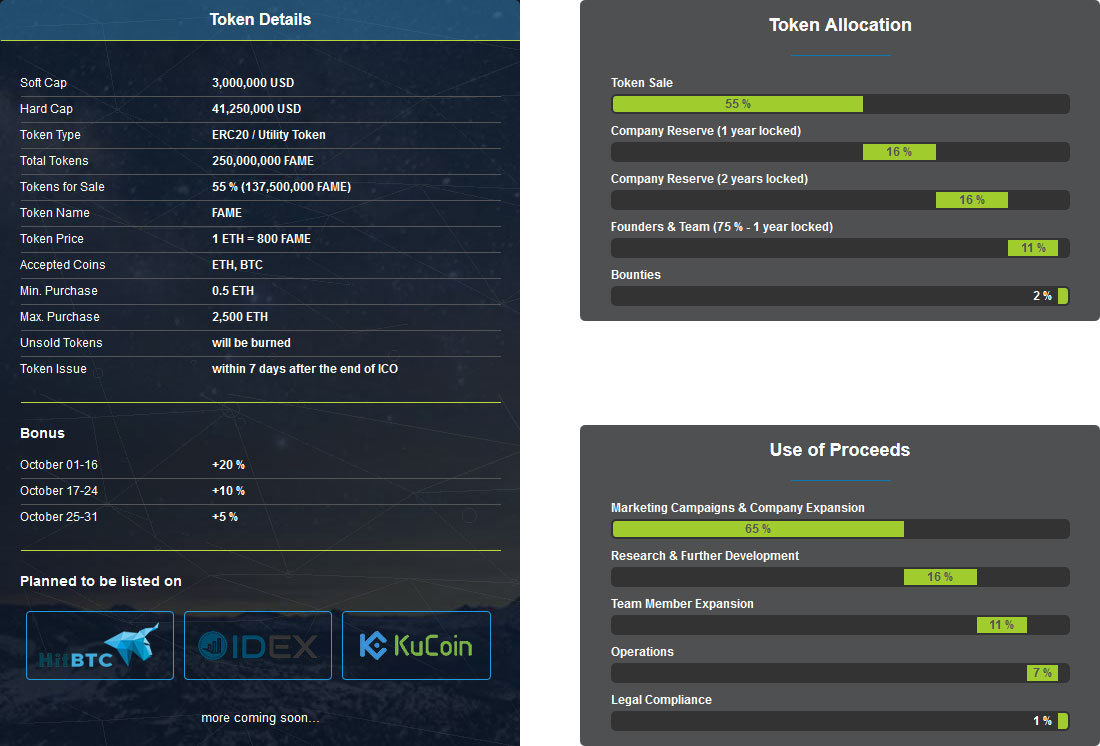Image resolution: width=1100 pixels, height=746 pixels.
Task: Click the Use of Proceeds panel title
Action: (x=840, y=450)
